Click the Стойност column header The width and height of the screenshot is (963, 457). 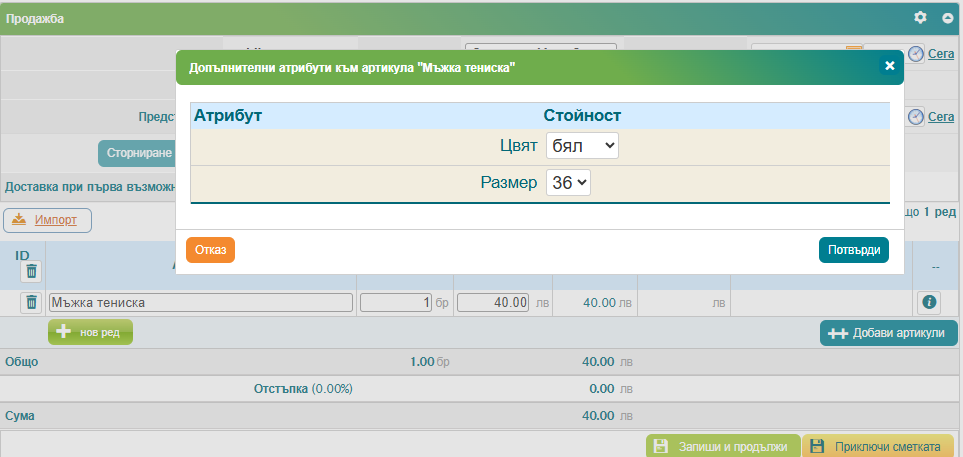click(x=582, y=115)
